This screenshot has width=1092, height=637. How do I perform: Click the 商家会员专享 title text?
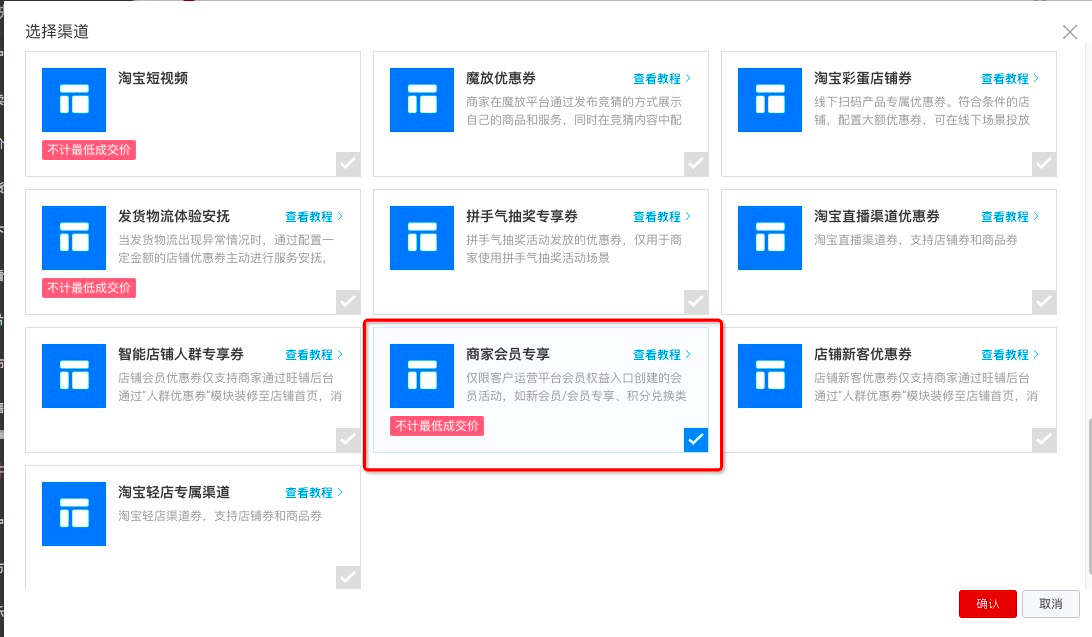(508, 354)
